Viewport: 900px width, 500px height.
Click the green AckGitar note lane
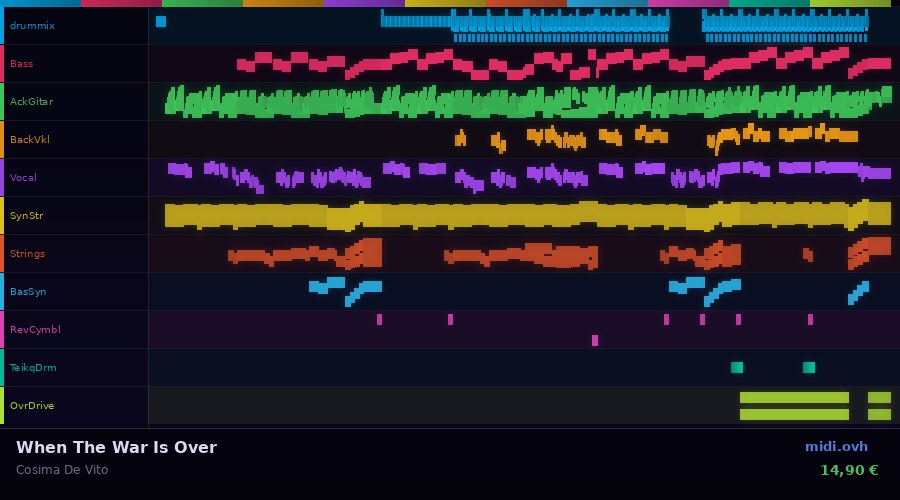500,102
